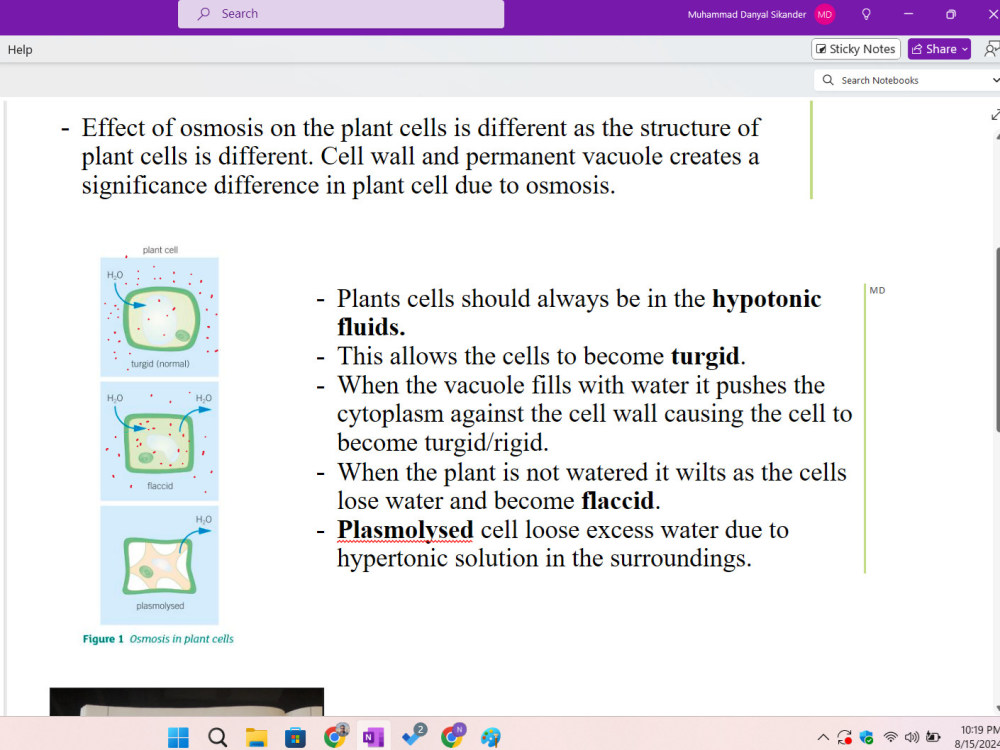Open File Explorer from the taskbar
Screen dimensions: 1000x750
(256, 737)
